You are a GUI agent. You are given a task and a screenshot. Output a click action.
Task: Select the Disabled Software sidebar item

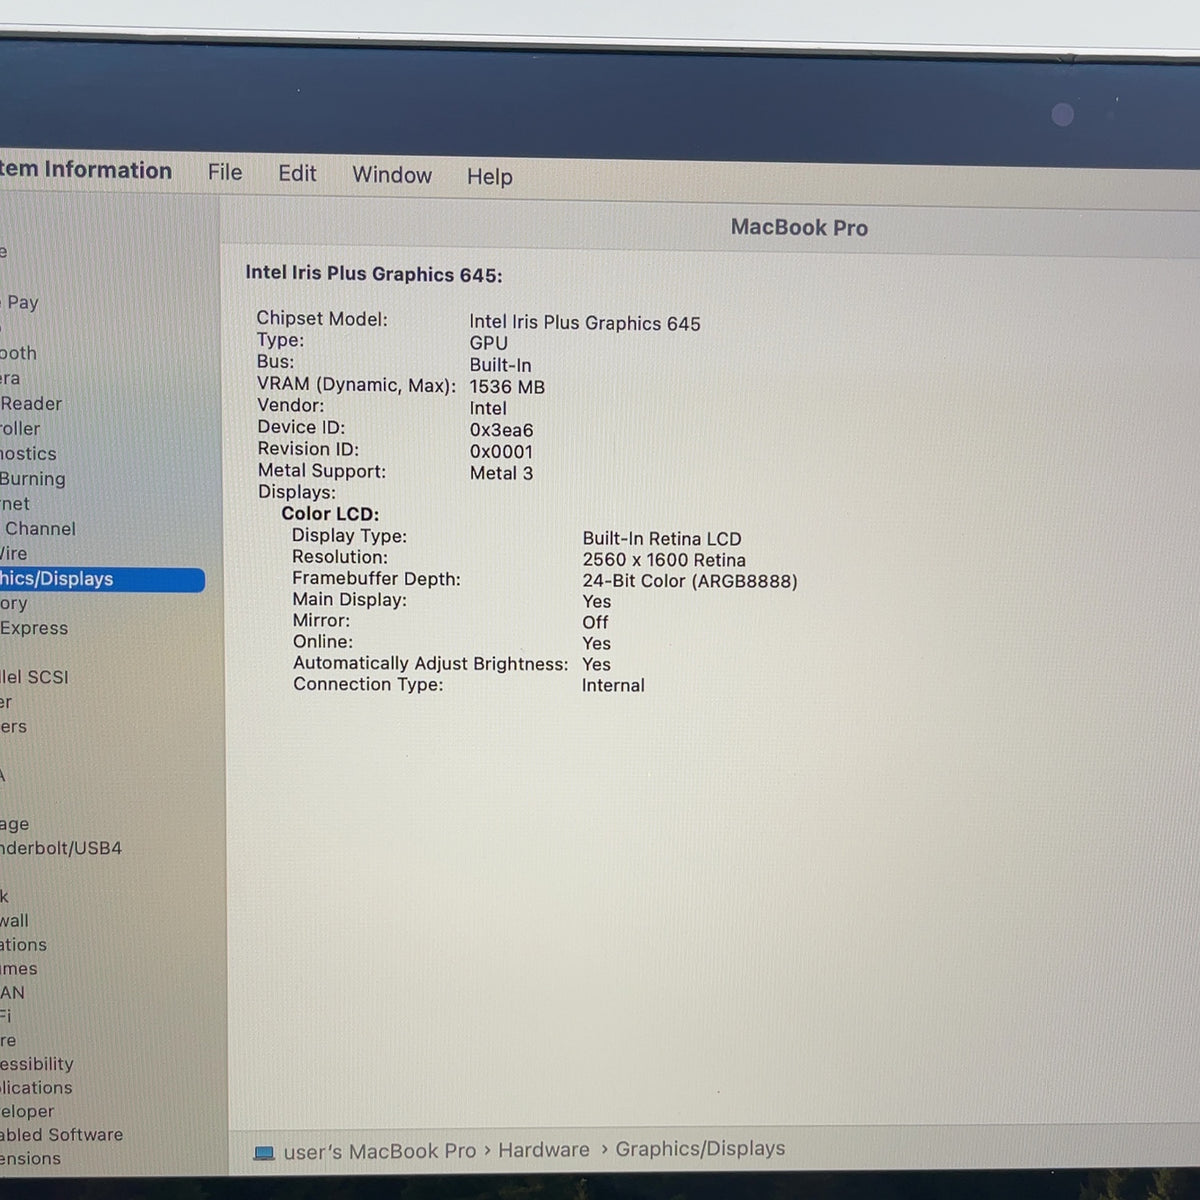click(x=62, y=1135)
